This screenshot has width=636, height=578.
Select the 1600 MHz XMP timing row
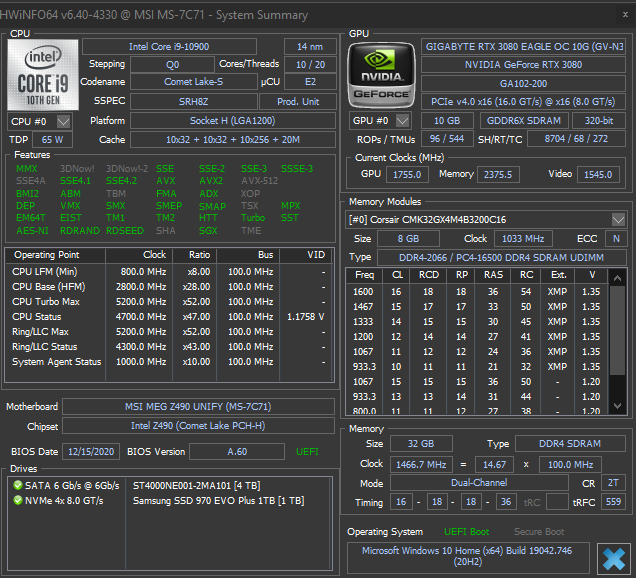coord(477,292)
